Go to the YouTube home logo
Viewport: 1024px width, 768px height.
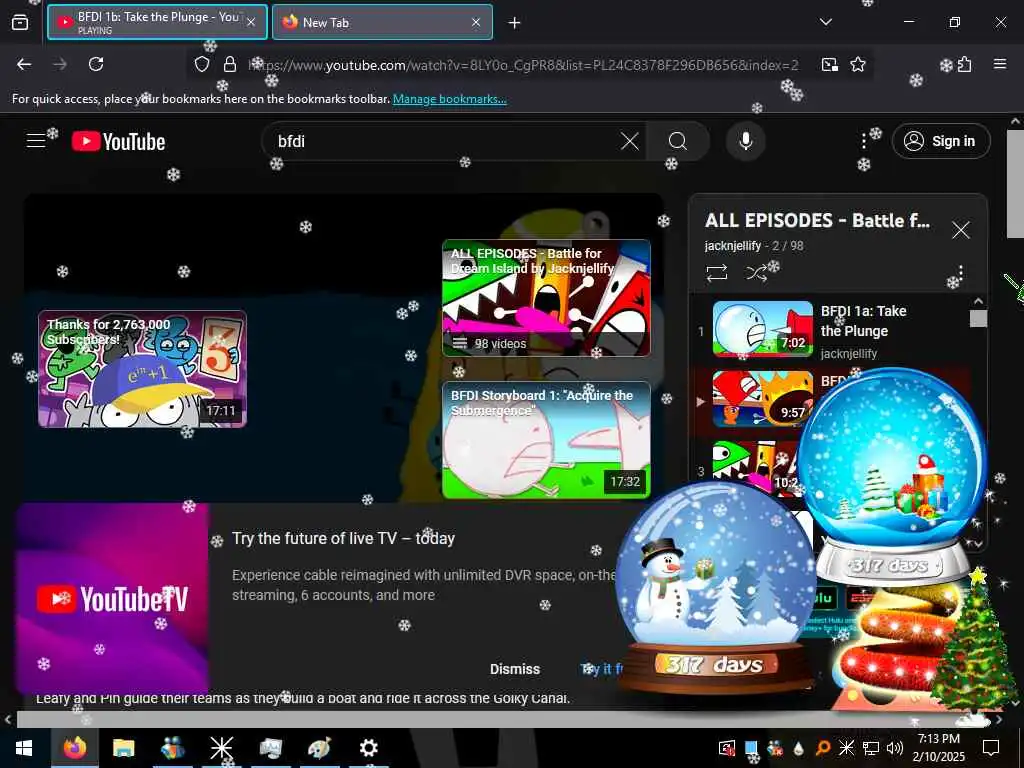coord(118,141)
